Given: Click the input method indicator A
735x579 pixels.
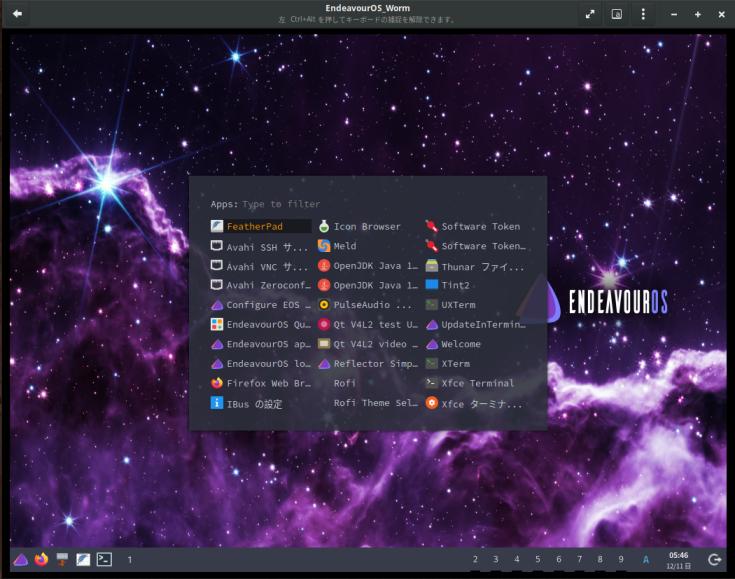Looking at the screenshot, I should 646,559.
